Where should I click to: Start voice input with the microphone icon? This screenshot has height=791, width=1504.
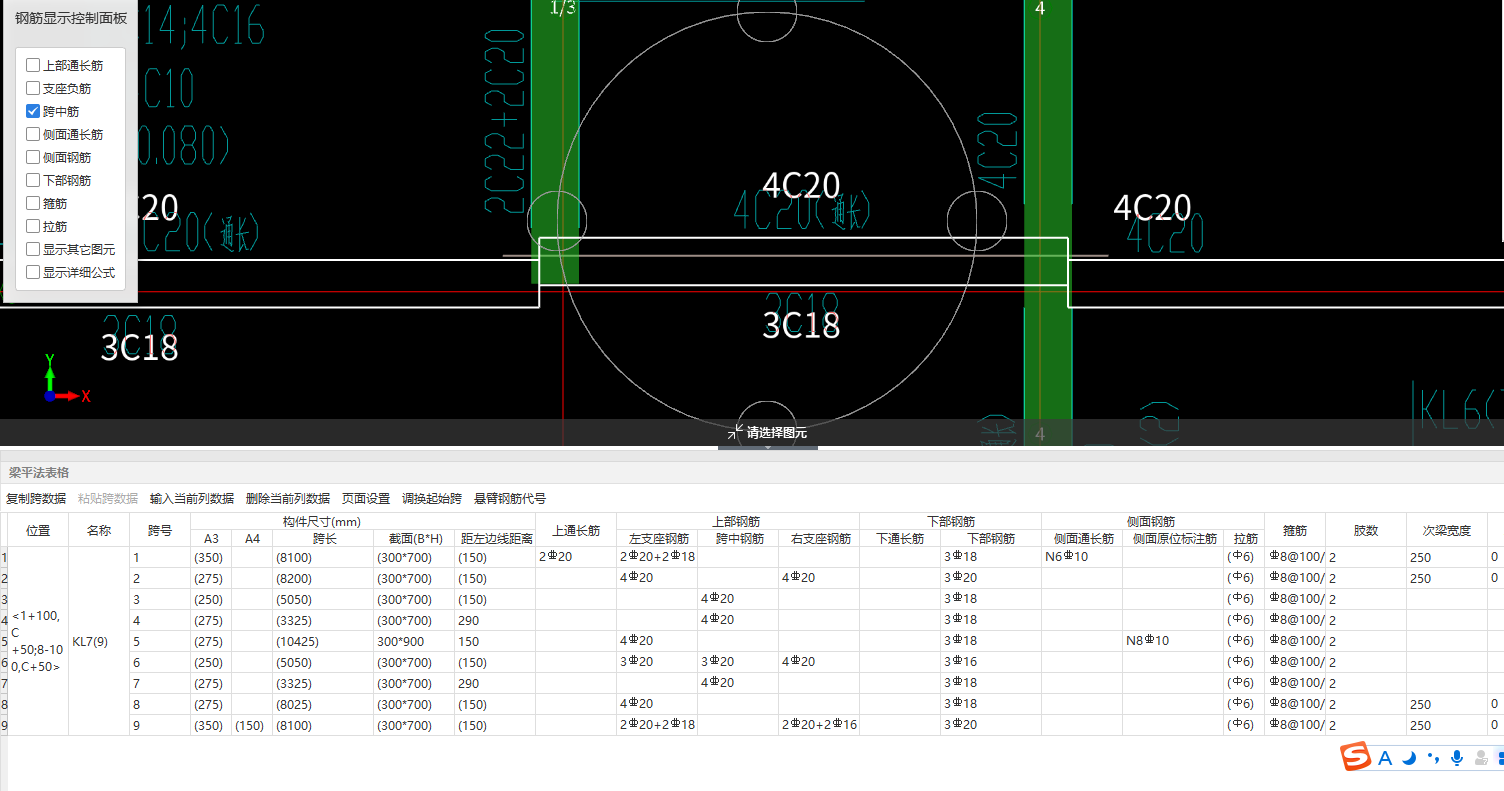click(x=1457, y=758)
